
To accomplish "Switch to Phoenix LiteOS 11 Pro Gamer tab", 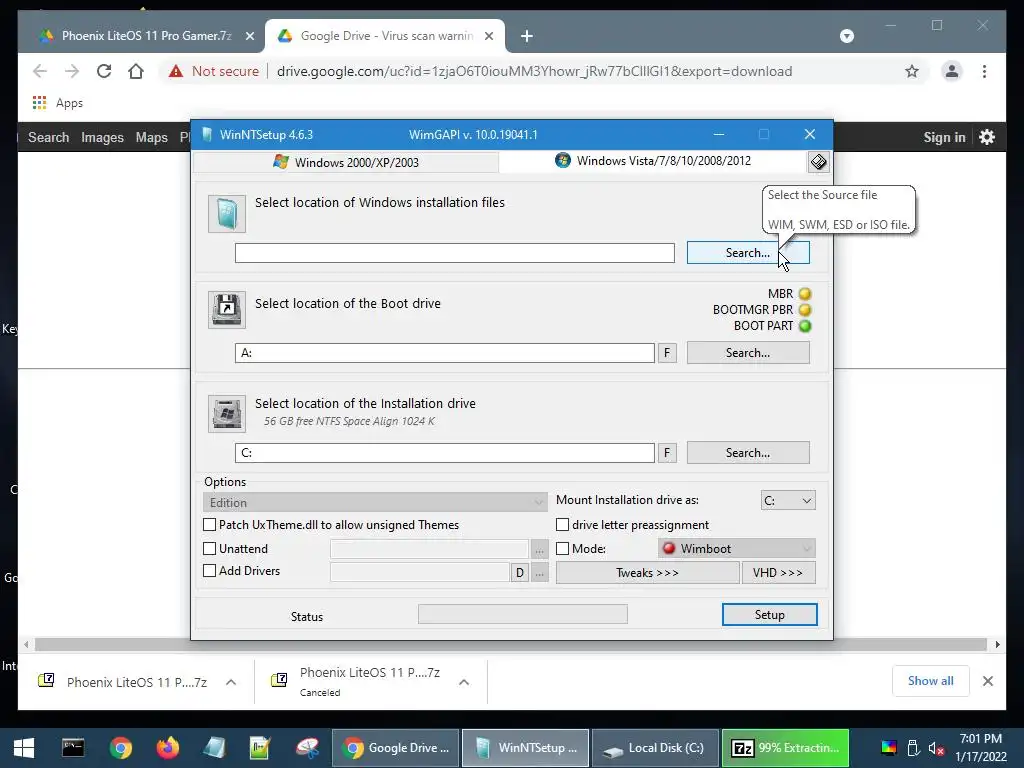I will 146,36.
